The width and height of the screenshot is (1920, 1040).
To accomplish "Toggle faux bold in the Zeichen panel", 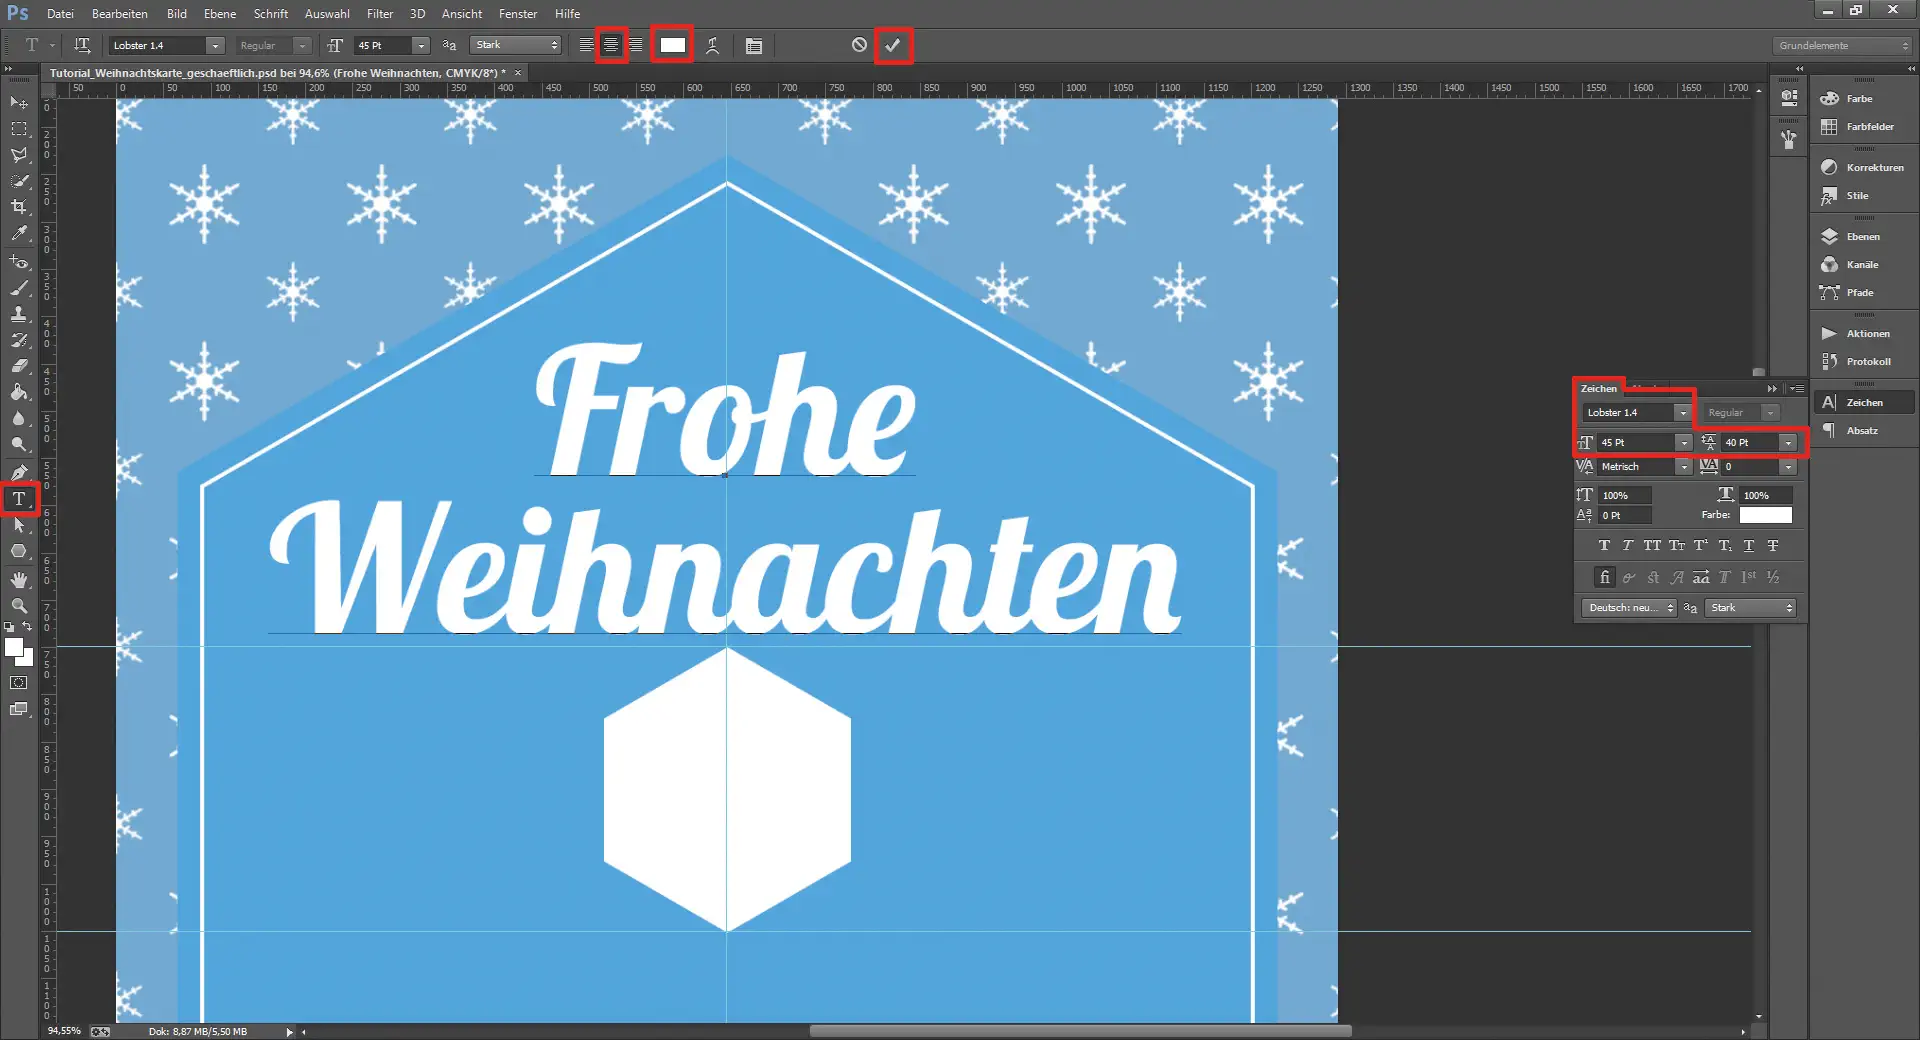I will [1604, 546].
